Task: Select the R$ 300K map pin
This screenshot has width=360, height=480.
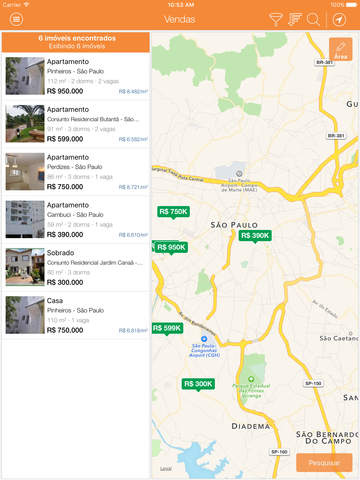Action: pyautogui.click(x=198, y=384)
